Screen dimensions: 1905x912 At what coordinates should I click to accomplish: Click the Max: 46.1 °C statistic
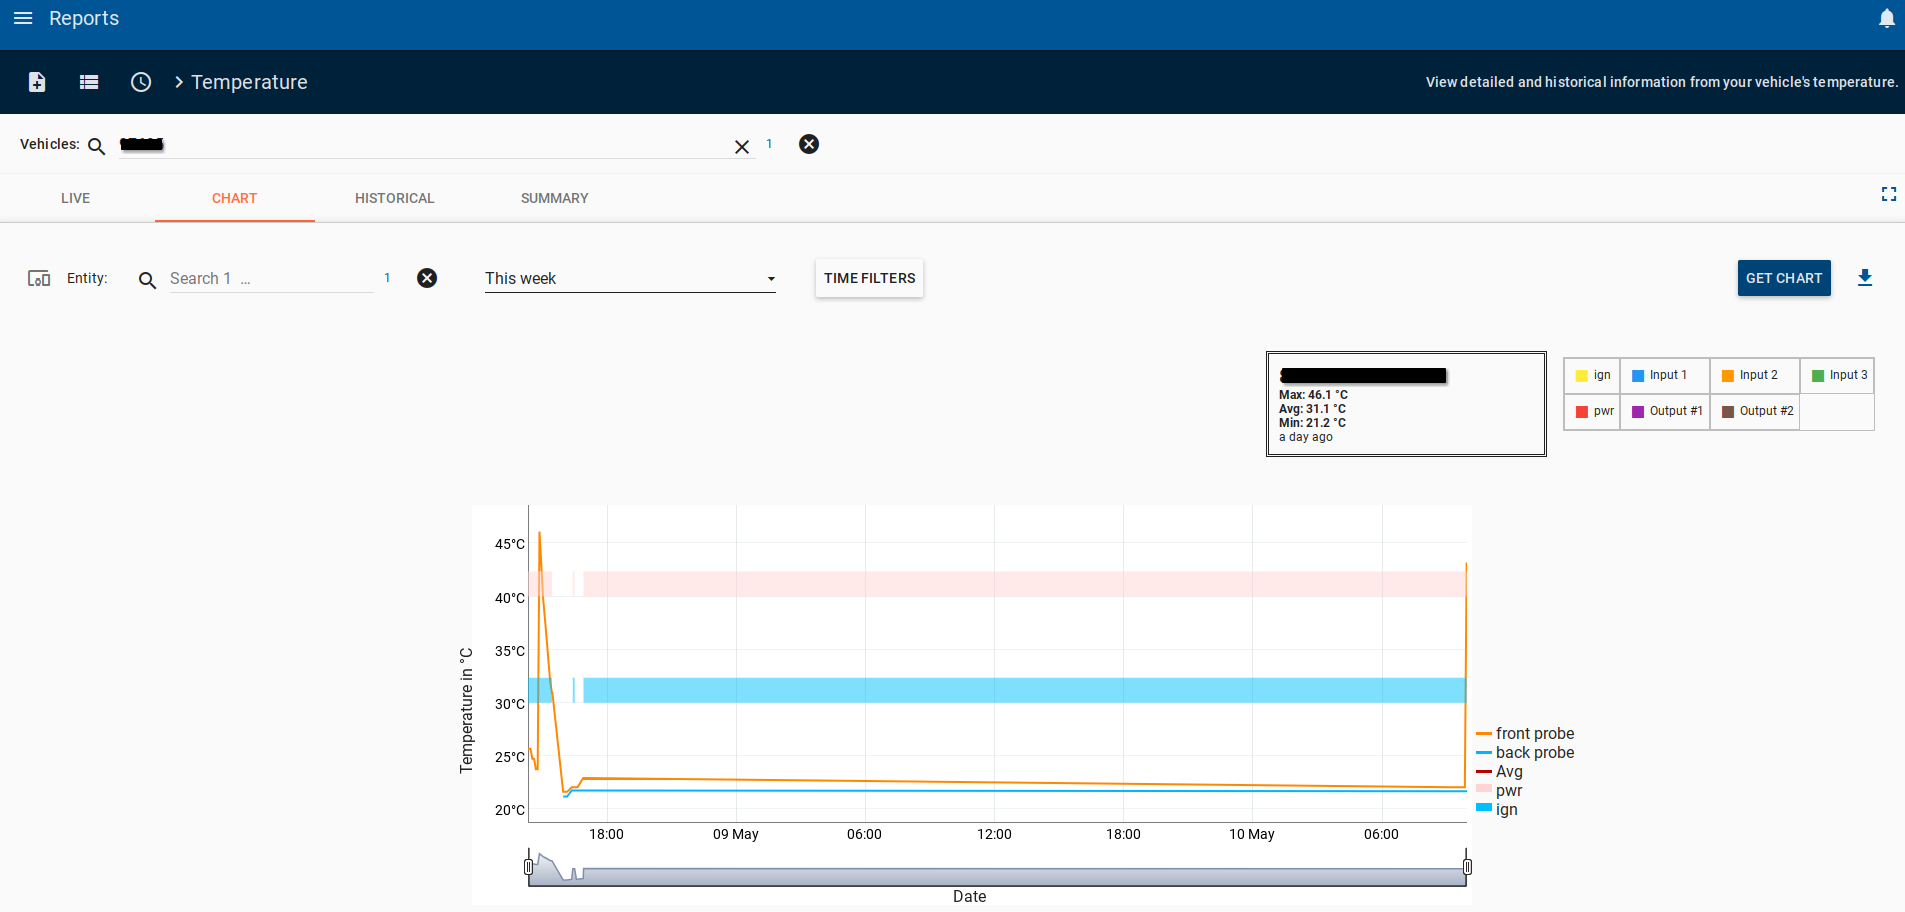1313,395
